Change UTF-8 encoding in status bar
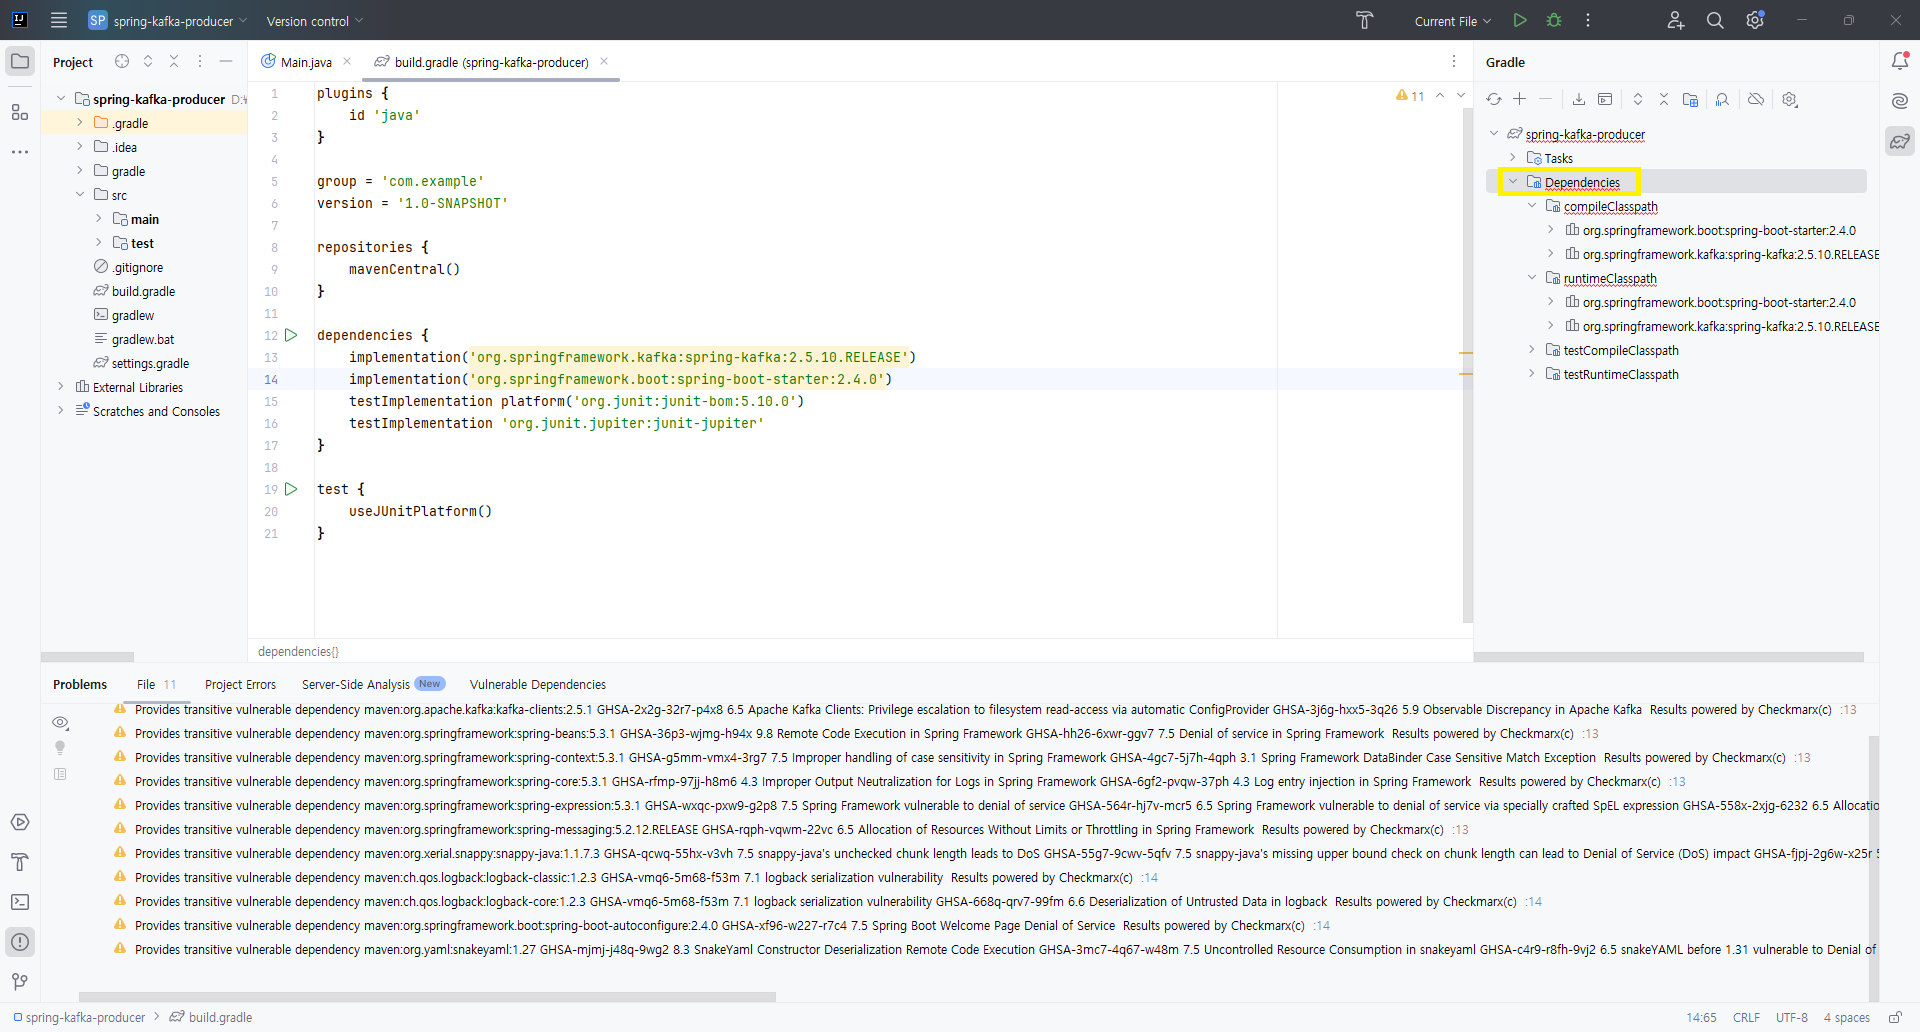The width and height of the screenshot is (1920, 1032). tap(1792, 1017)
